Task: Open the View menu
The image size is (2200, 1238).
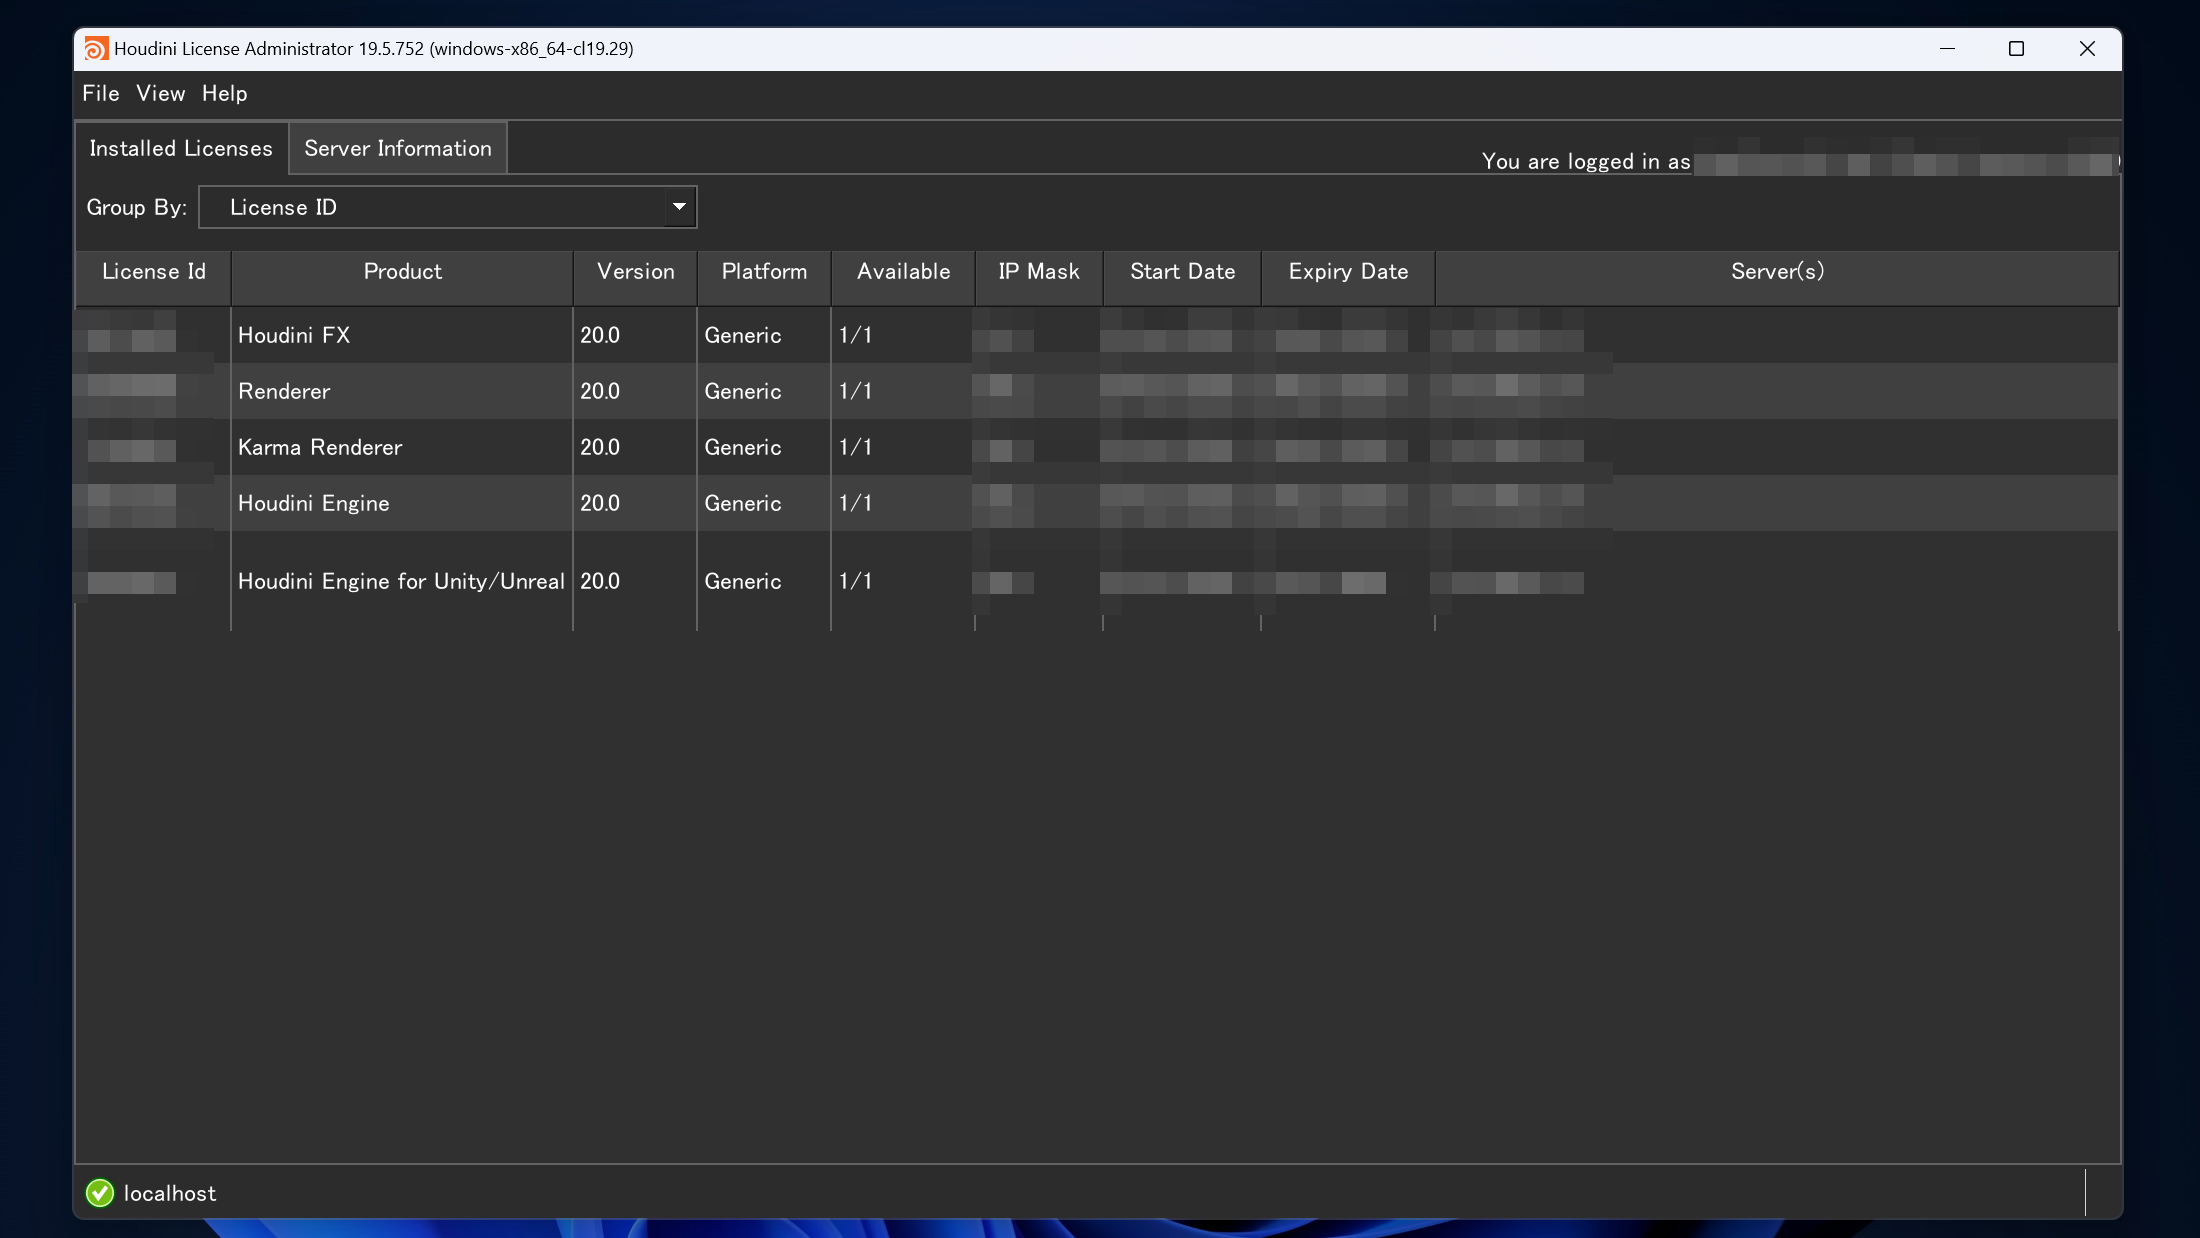Action: [x=161, y=94]
